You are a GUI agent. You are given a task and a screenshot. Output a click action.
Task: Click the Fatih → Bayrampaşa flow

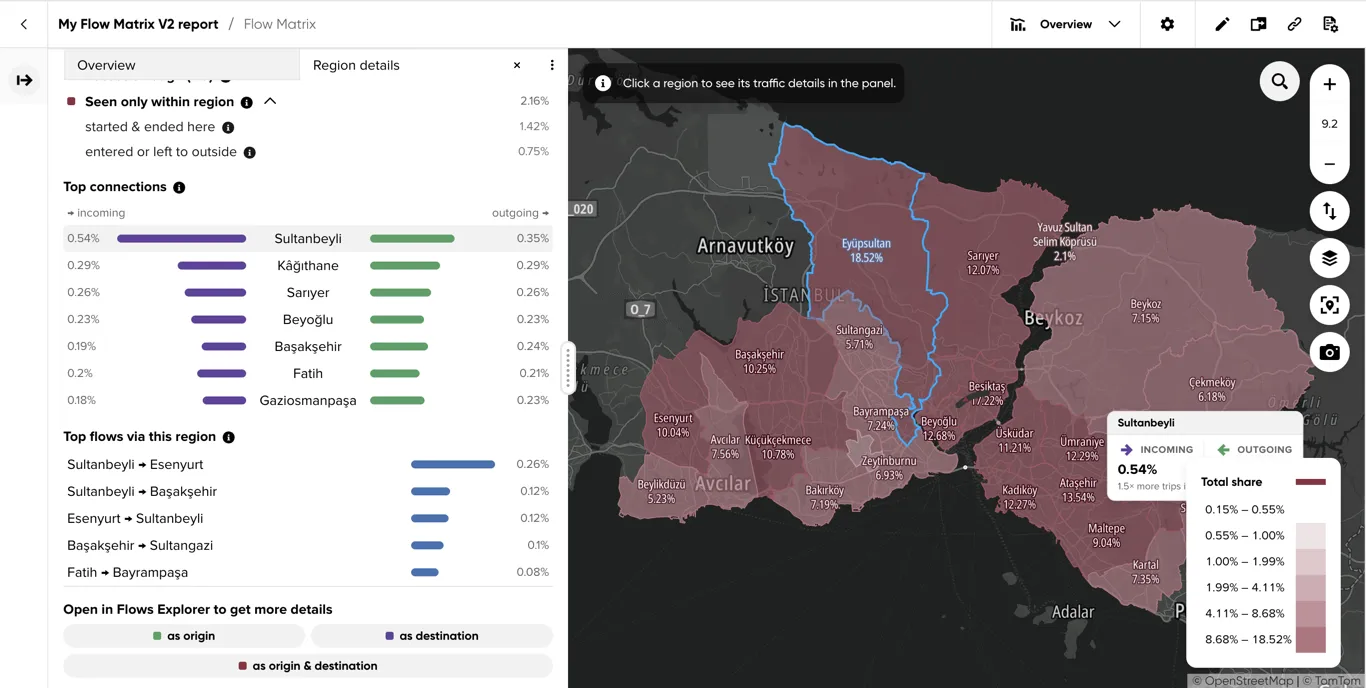click(308, 572)
